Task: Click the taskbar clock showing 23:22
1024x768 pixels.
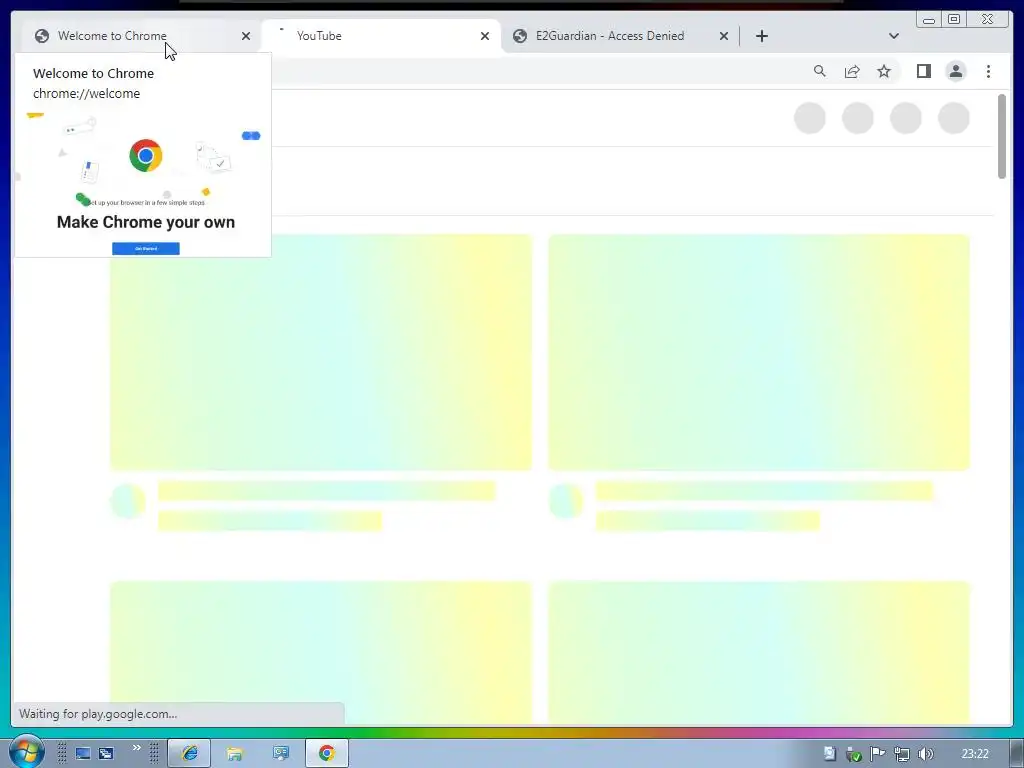Action: coord(975,754)
